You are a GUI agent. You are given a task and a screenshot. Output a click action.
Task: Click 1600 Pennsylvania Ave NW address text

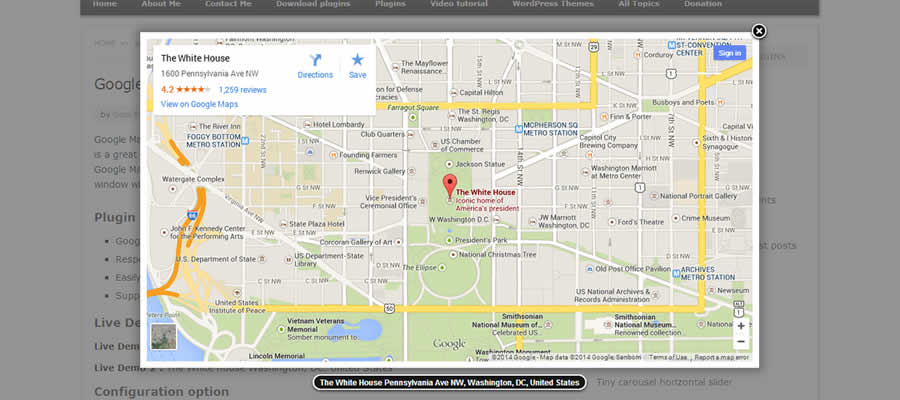tap(210, 73)
